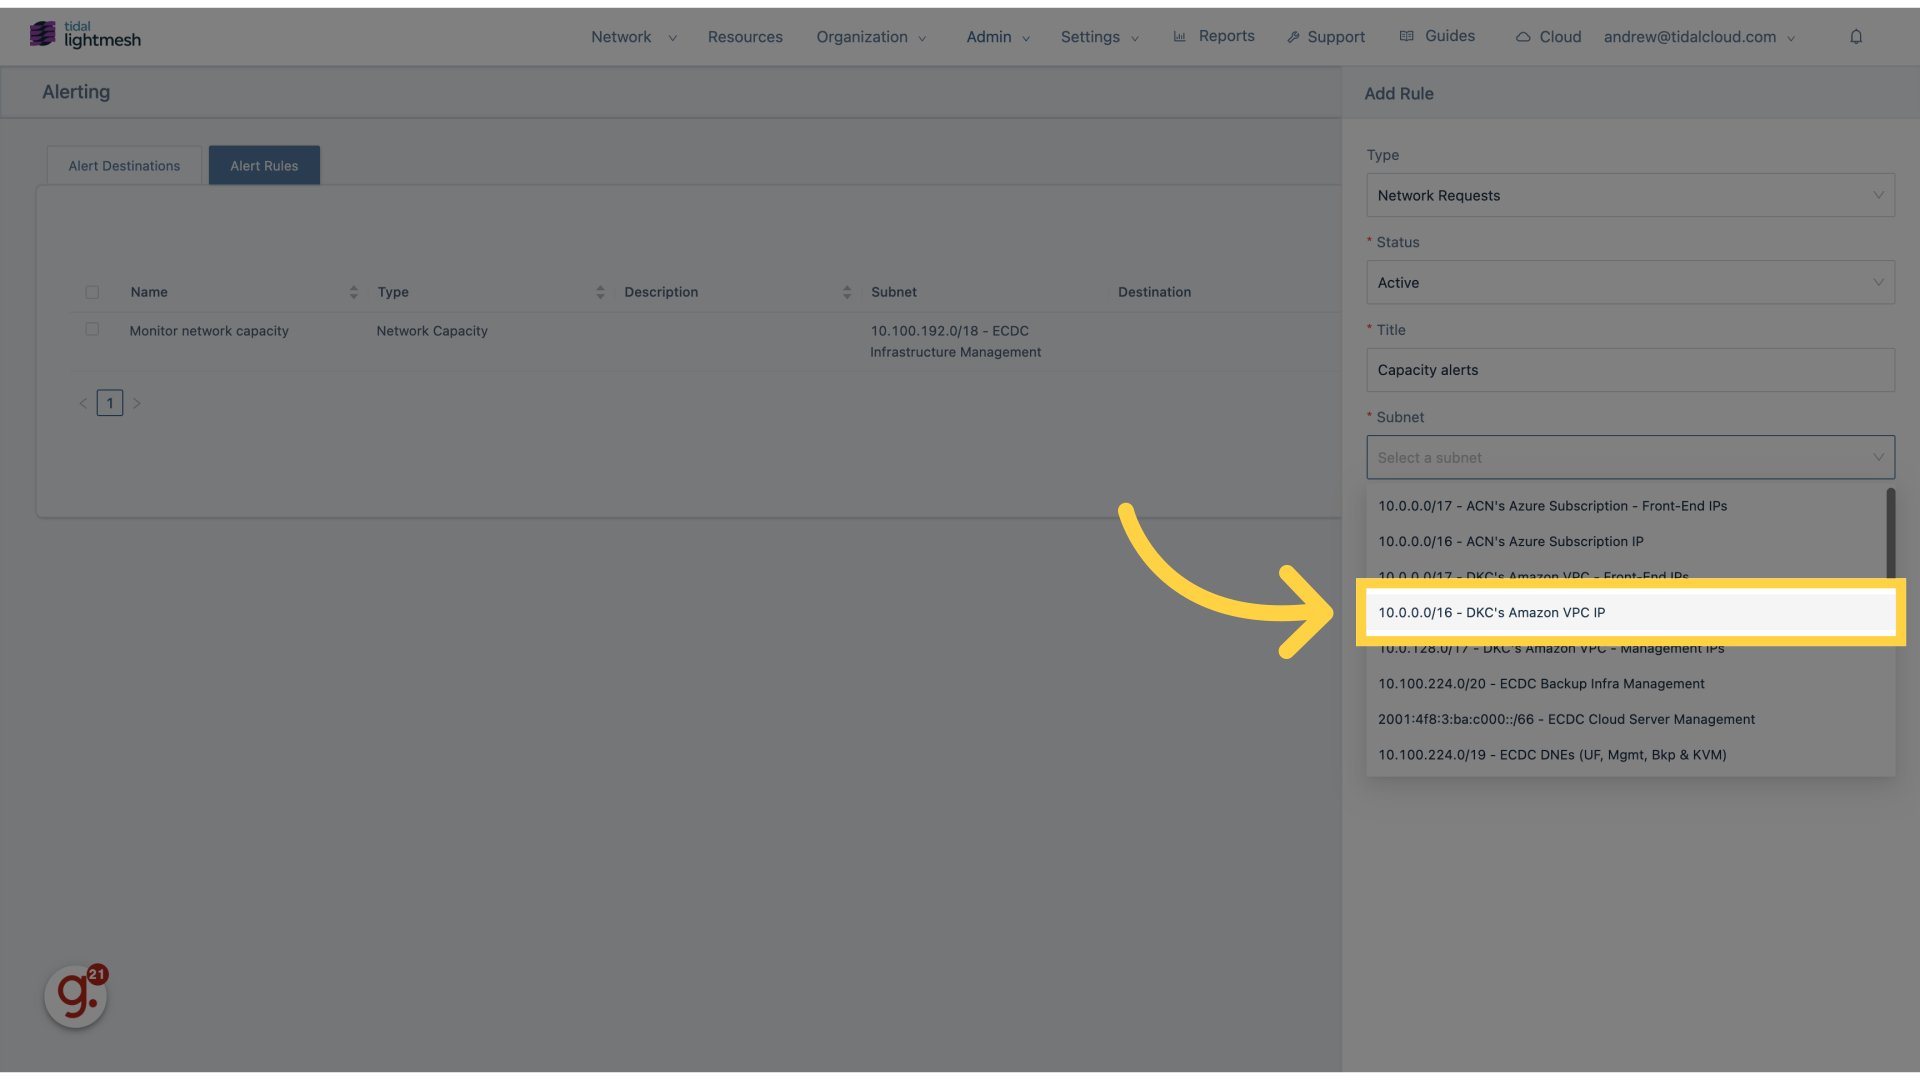The width and height of the screenshot is (1920, 1080).
Task: Click the Title field containing Capacity alerts
Action: tap(1630, 370)
